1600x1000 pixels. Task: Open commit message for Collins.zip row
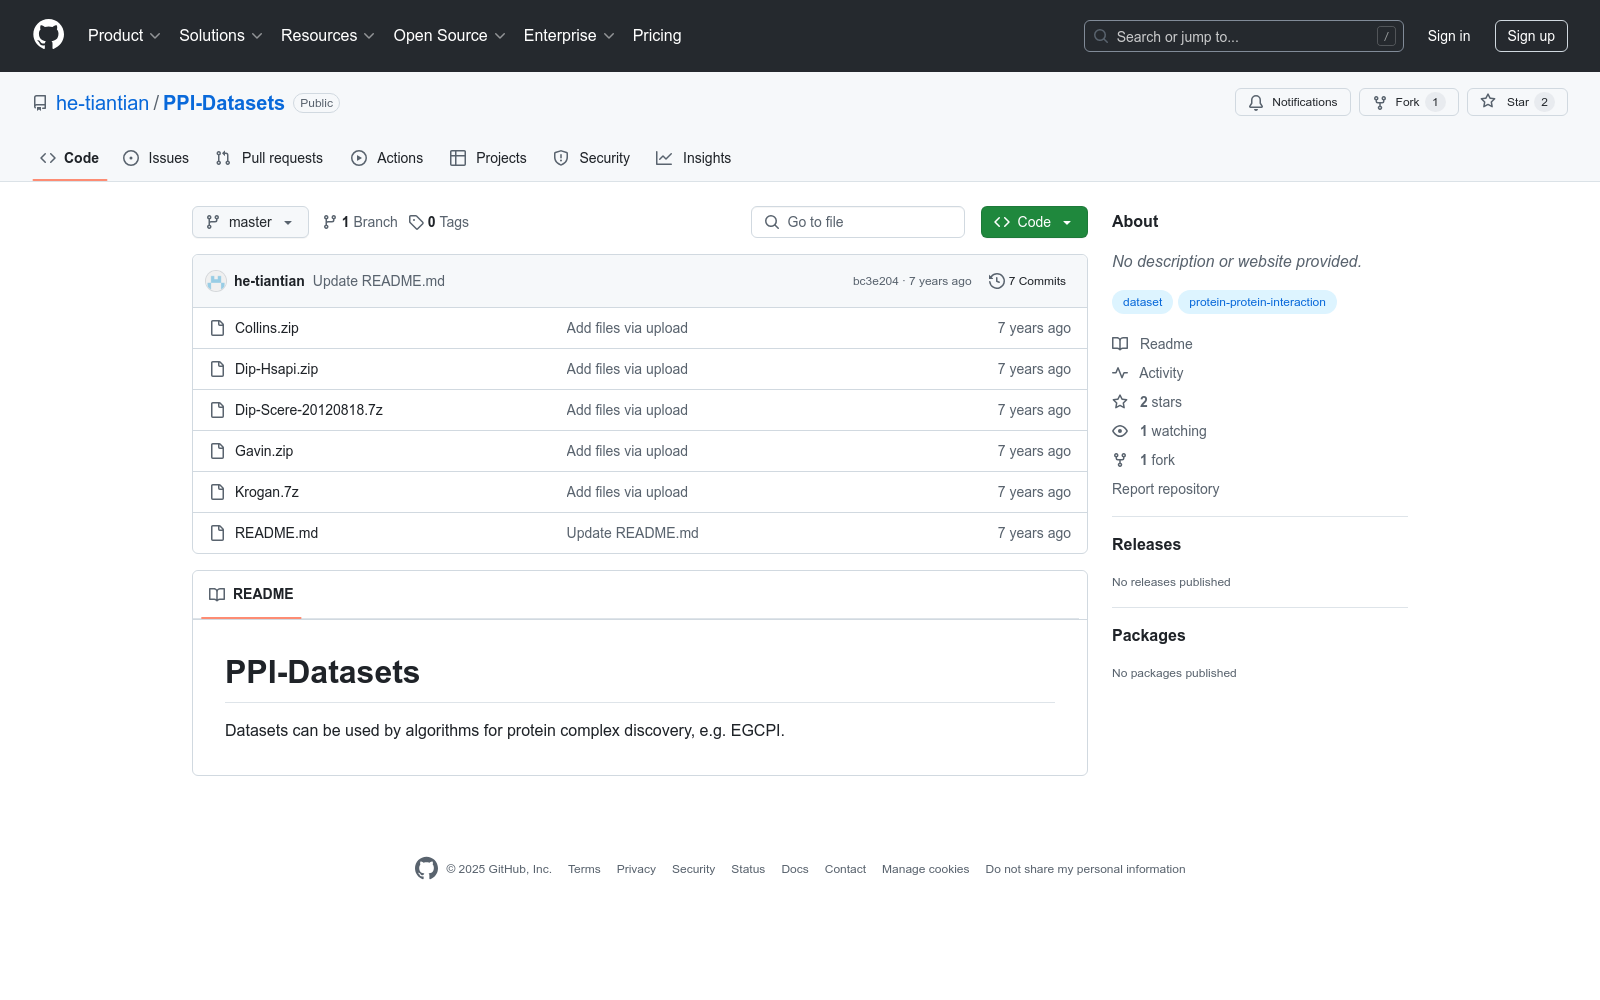coord(627,328)
